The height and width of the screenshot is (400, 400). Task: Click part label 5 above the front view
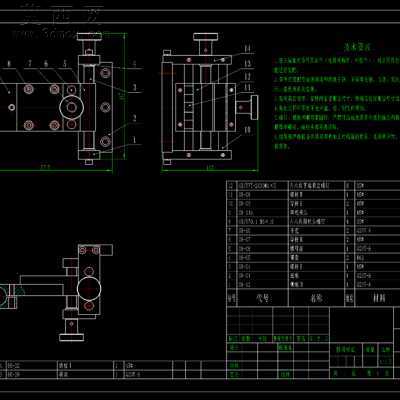[x=65, y=63]
